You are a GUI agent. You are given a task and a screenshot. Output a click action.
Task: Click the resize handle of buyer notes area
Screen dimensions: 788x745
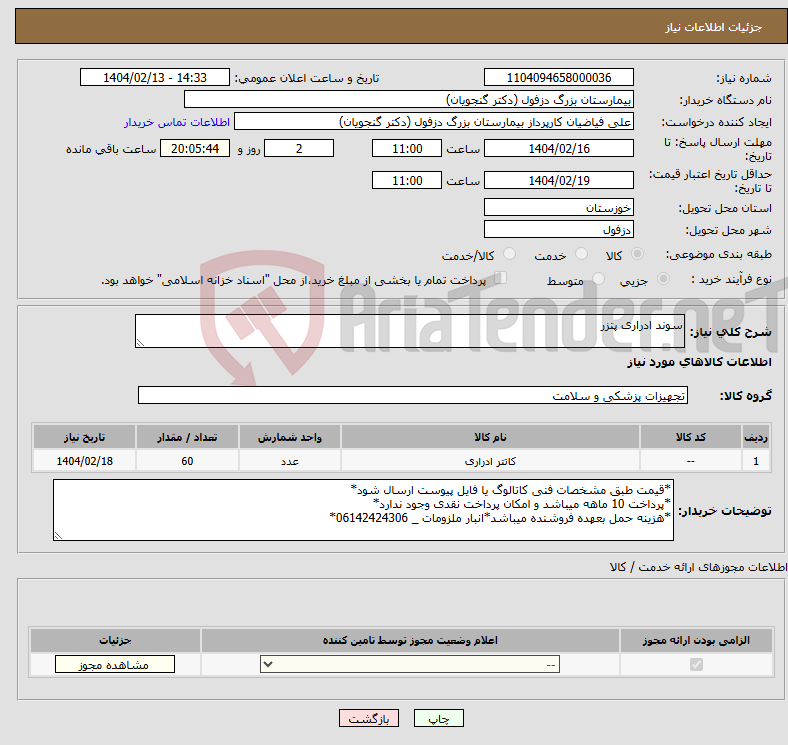(x=58, y=536)
